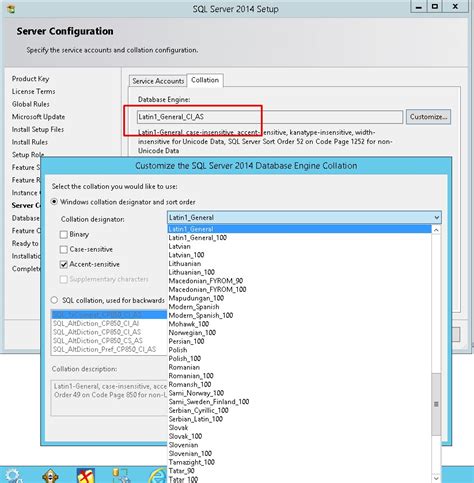
Task: Switch to the Service Accounts tab
Action: tap(158, 81)
